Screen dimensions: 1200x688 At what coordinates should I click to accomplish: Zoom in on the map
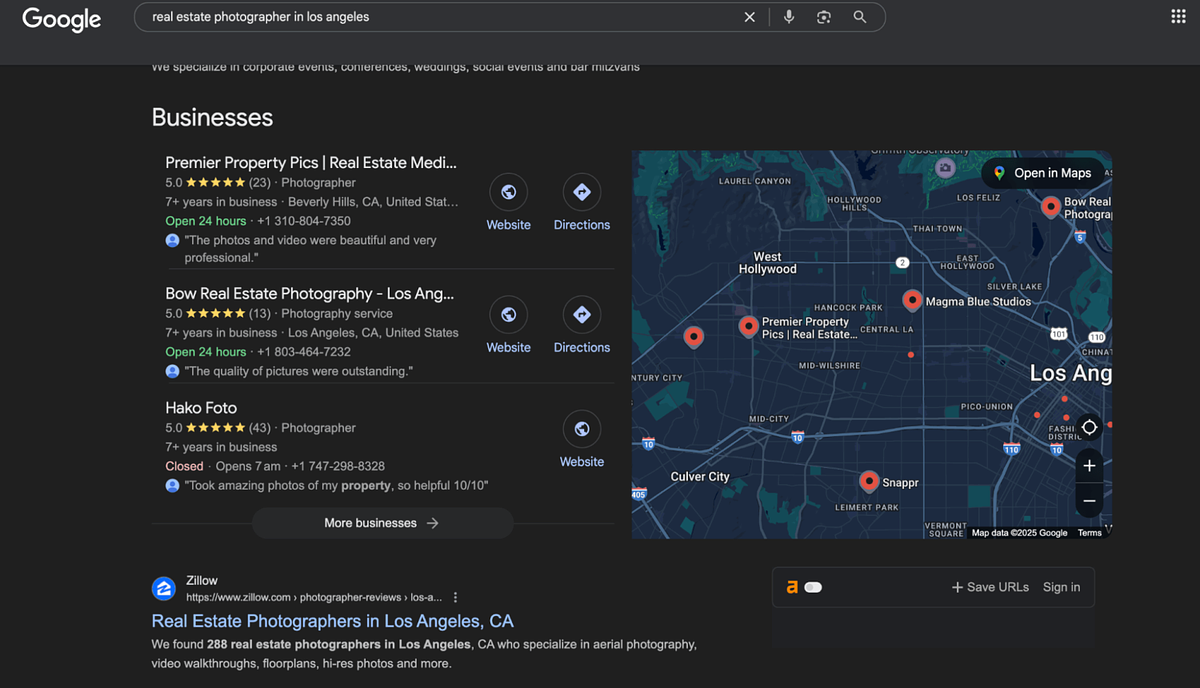(x=1089, y=465)
